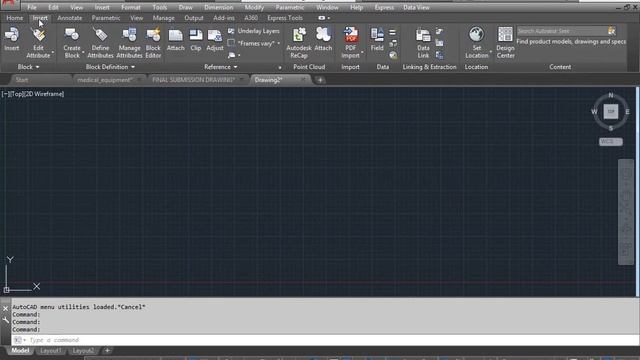Click the Underlay Layers icon

[x=231, y=31]
